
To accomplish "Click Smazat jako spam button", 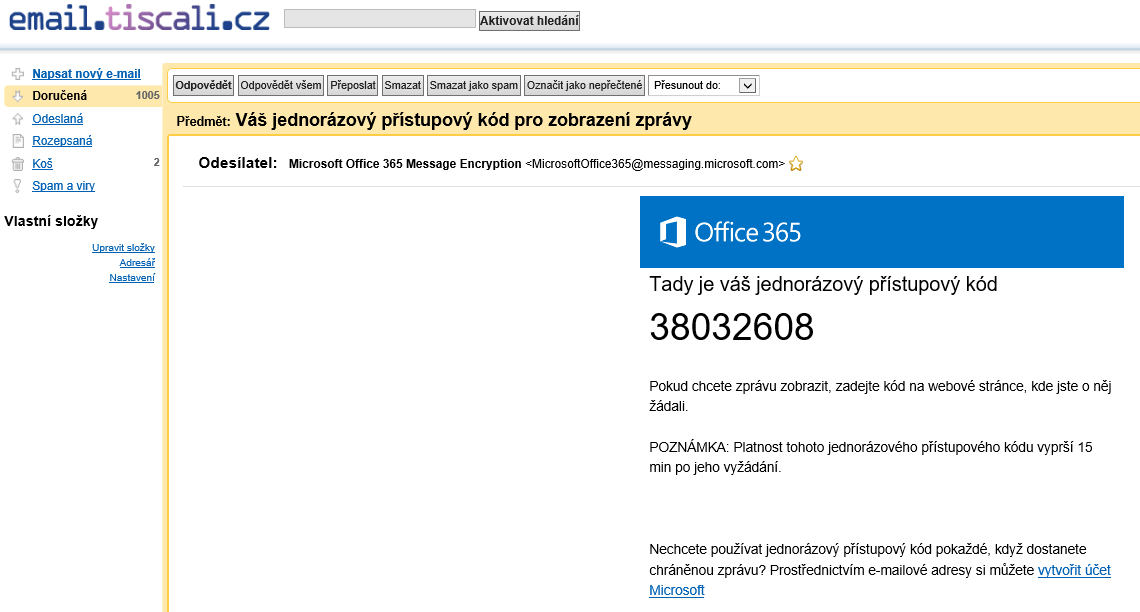I will tap(474, 86).
